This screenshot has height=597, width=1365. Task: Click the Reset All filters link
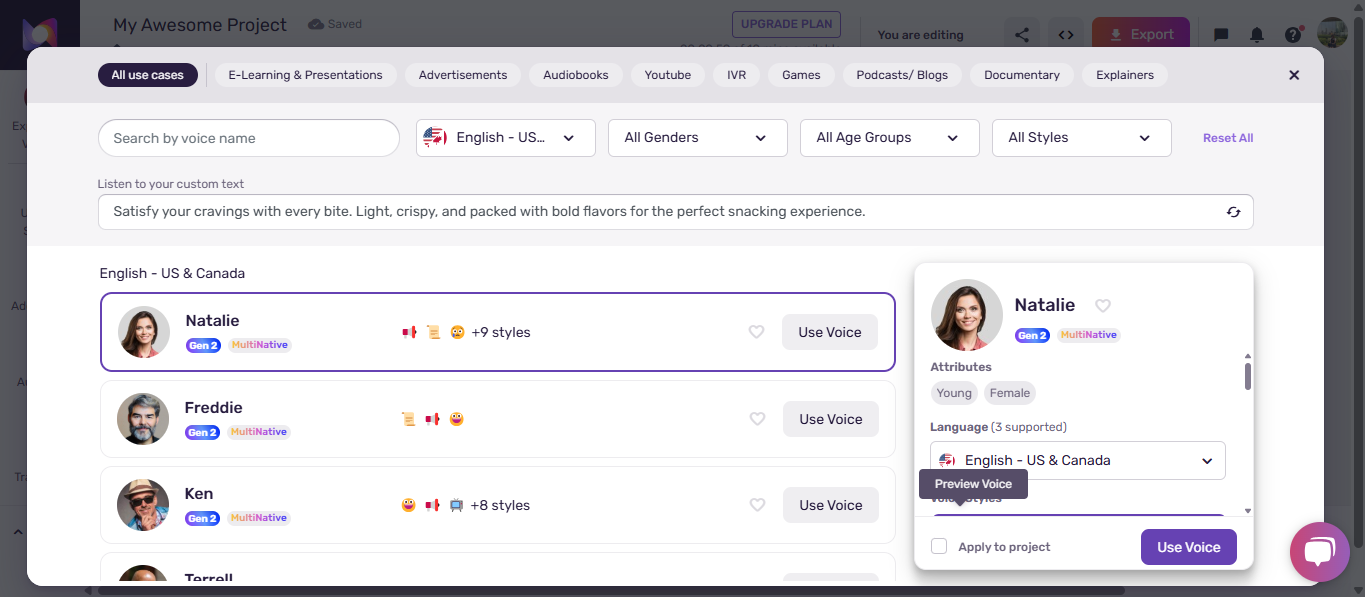tap(1228, 138)
